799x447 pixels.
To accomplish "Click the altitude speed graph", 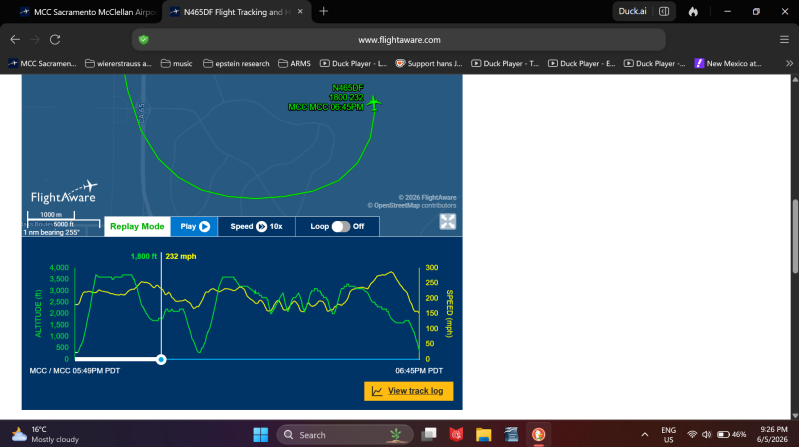I will pyautogui.click(x=247, y=312).
